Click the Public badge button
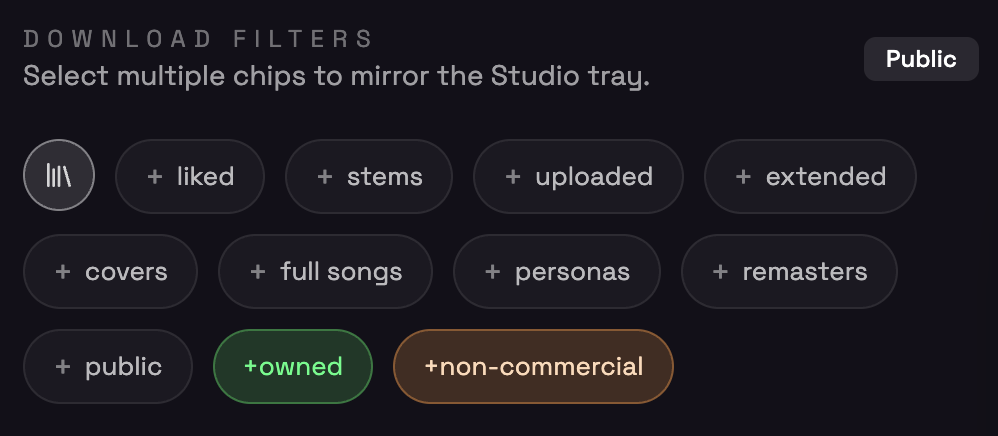Image resolution: width=998 pixels, height=436 pixels. coord(921,59)
